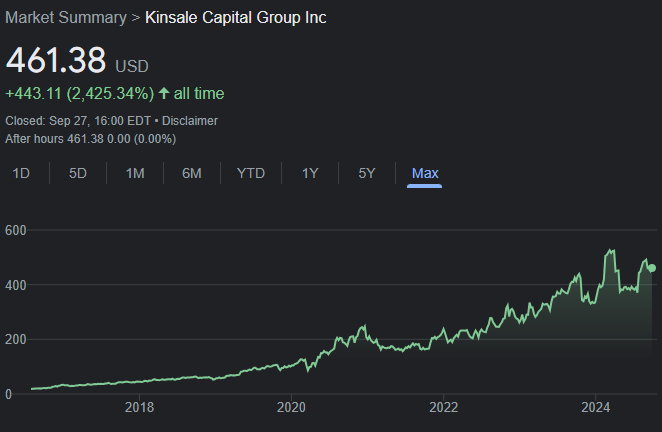The height and width of the screenshot is (432, 662).
Task: Select the 1D time range tab
Action: point(21,173)
